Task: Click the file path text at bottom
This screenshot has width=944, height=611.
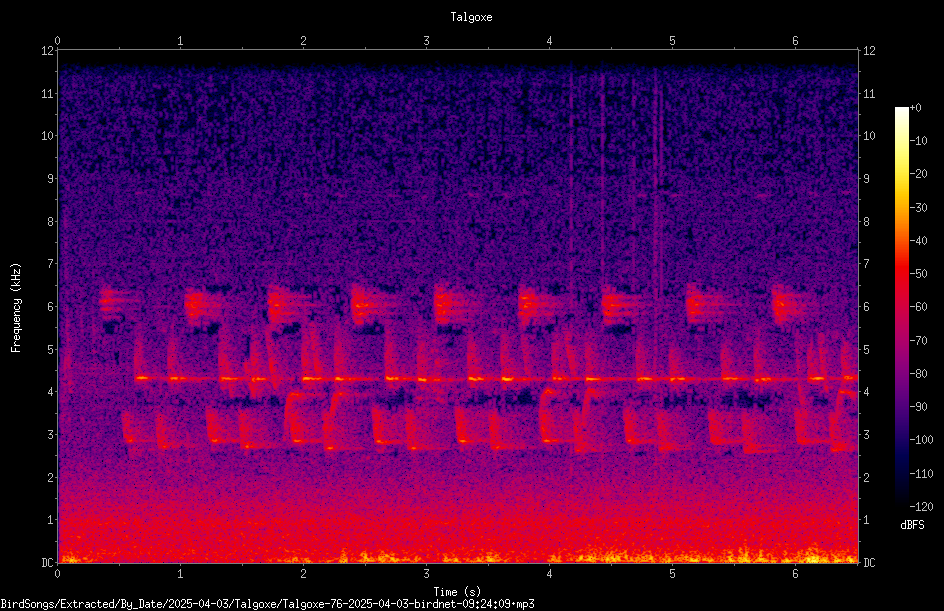Action: (267, 604)
